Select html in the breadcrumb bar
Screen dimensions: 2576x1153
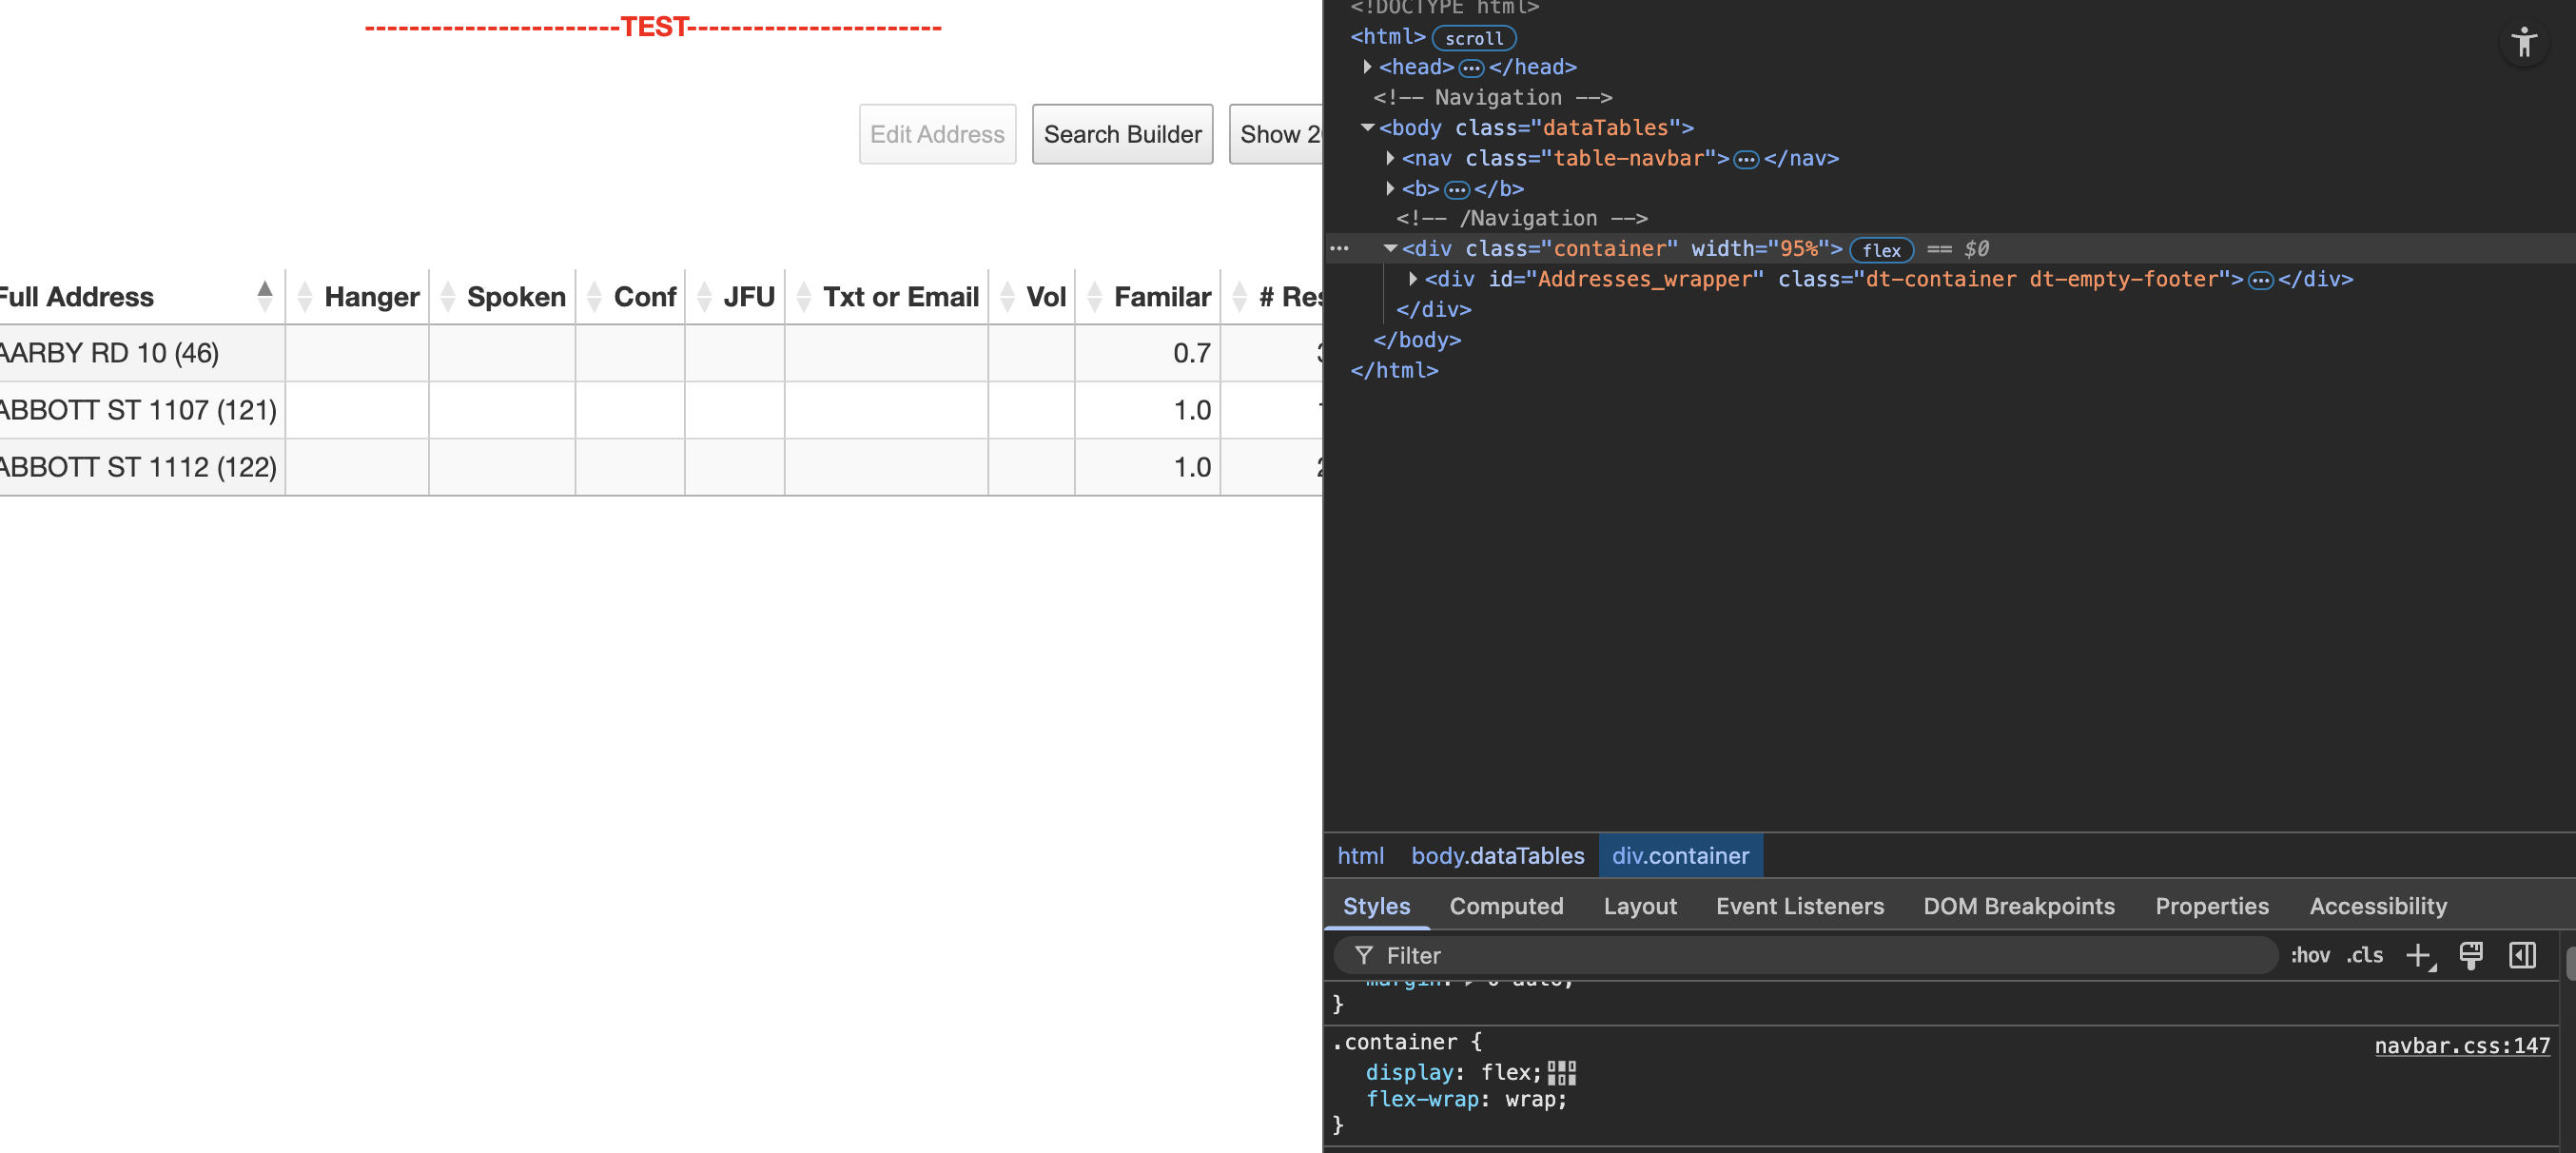point(1360,856)
